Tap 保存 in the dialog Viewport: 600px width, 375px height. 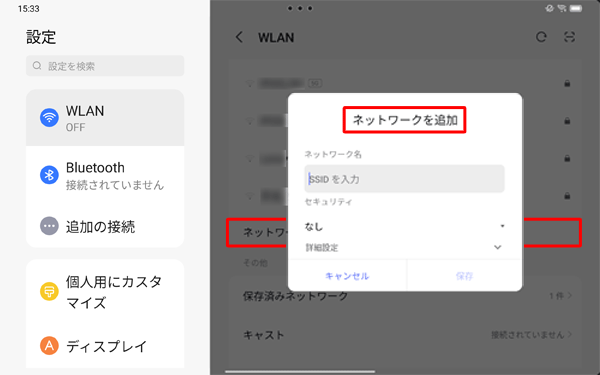coord(465,276)
